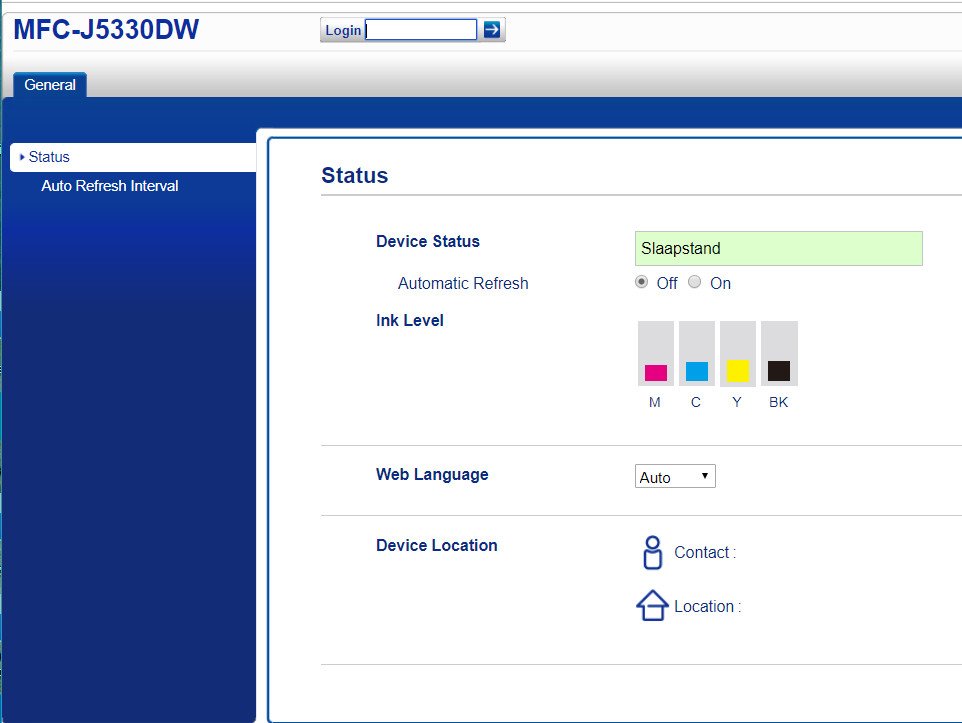Click the MFC-J5330DW model title
Viewport: 962px width, 723px height.
point(106,29)
